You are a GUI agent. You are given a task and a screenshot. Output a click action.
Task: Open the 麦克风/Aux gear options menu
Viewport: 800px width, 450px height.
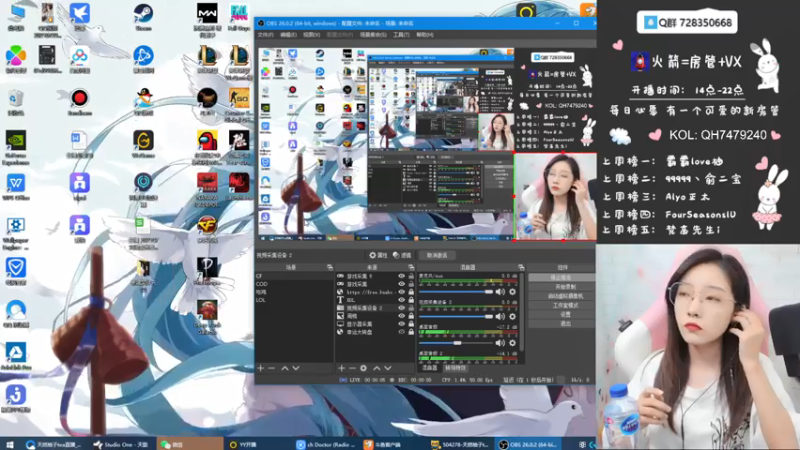tap(512, 292)
